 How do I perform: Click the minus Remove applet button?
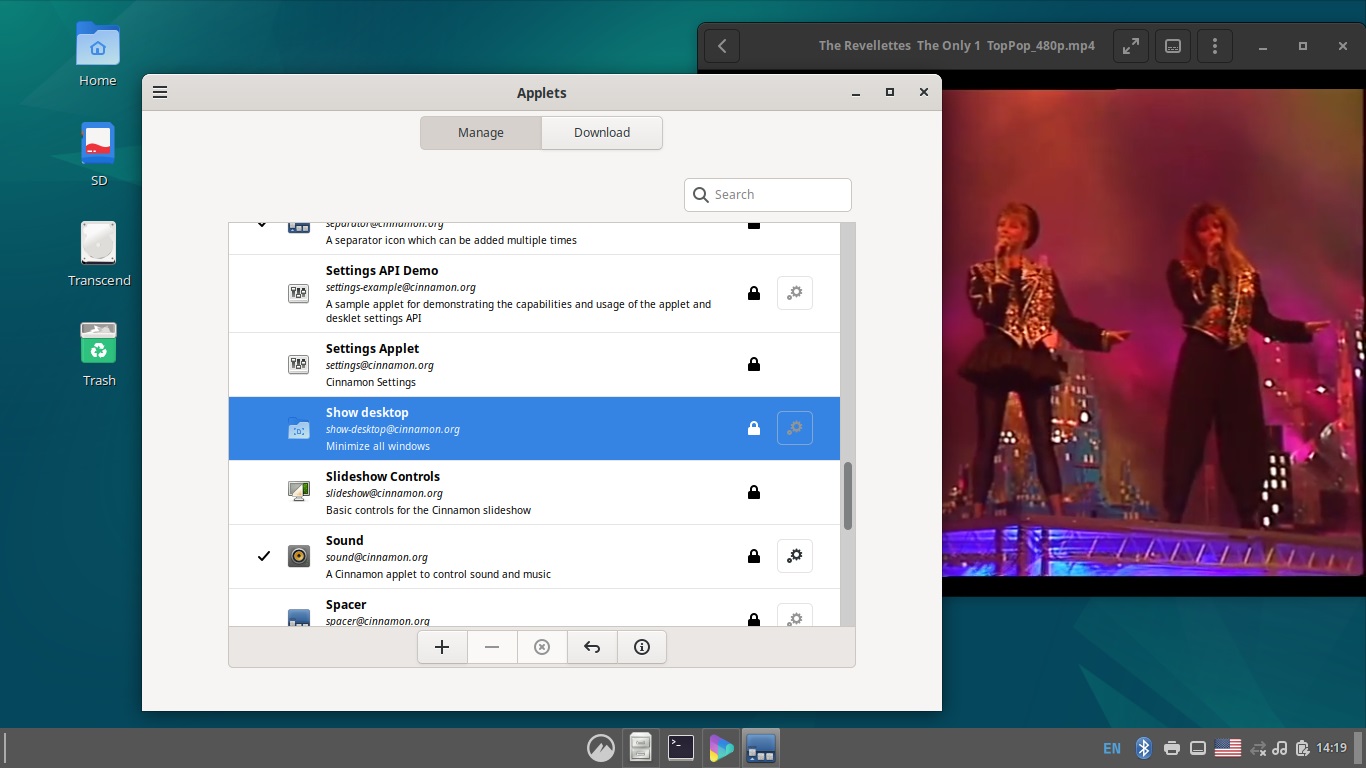click(x=492, y=647)
